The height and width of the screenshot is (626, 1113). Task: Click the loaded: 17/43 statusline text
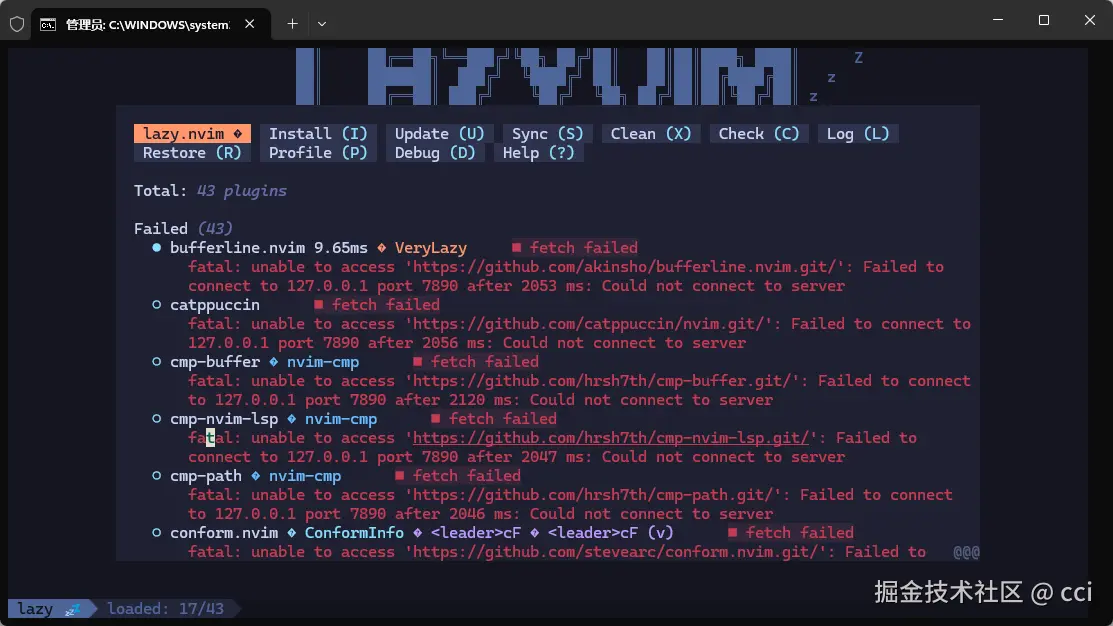point(165,608)
